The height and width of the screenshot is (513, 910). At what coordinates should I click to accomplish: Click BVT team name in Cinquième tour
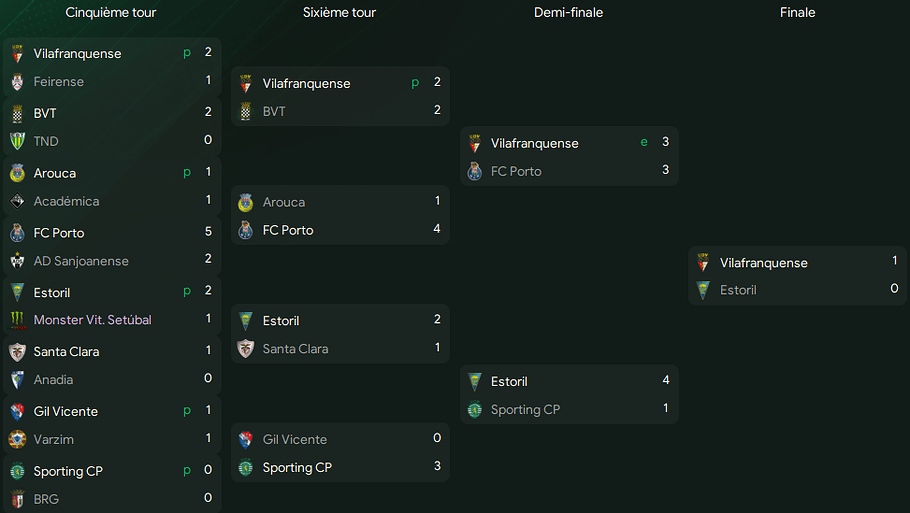coord(45,113)
